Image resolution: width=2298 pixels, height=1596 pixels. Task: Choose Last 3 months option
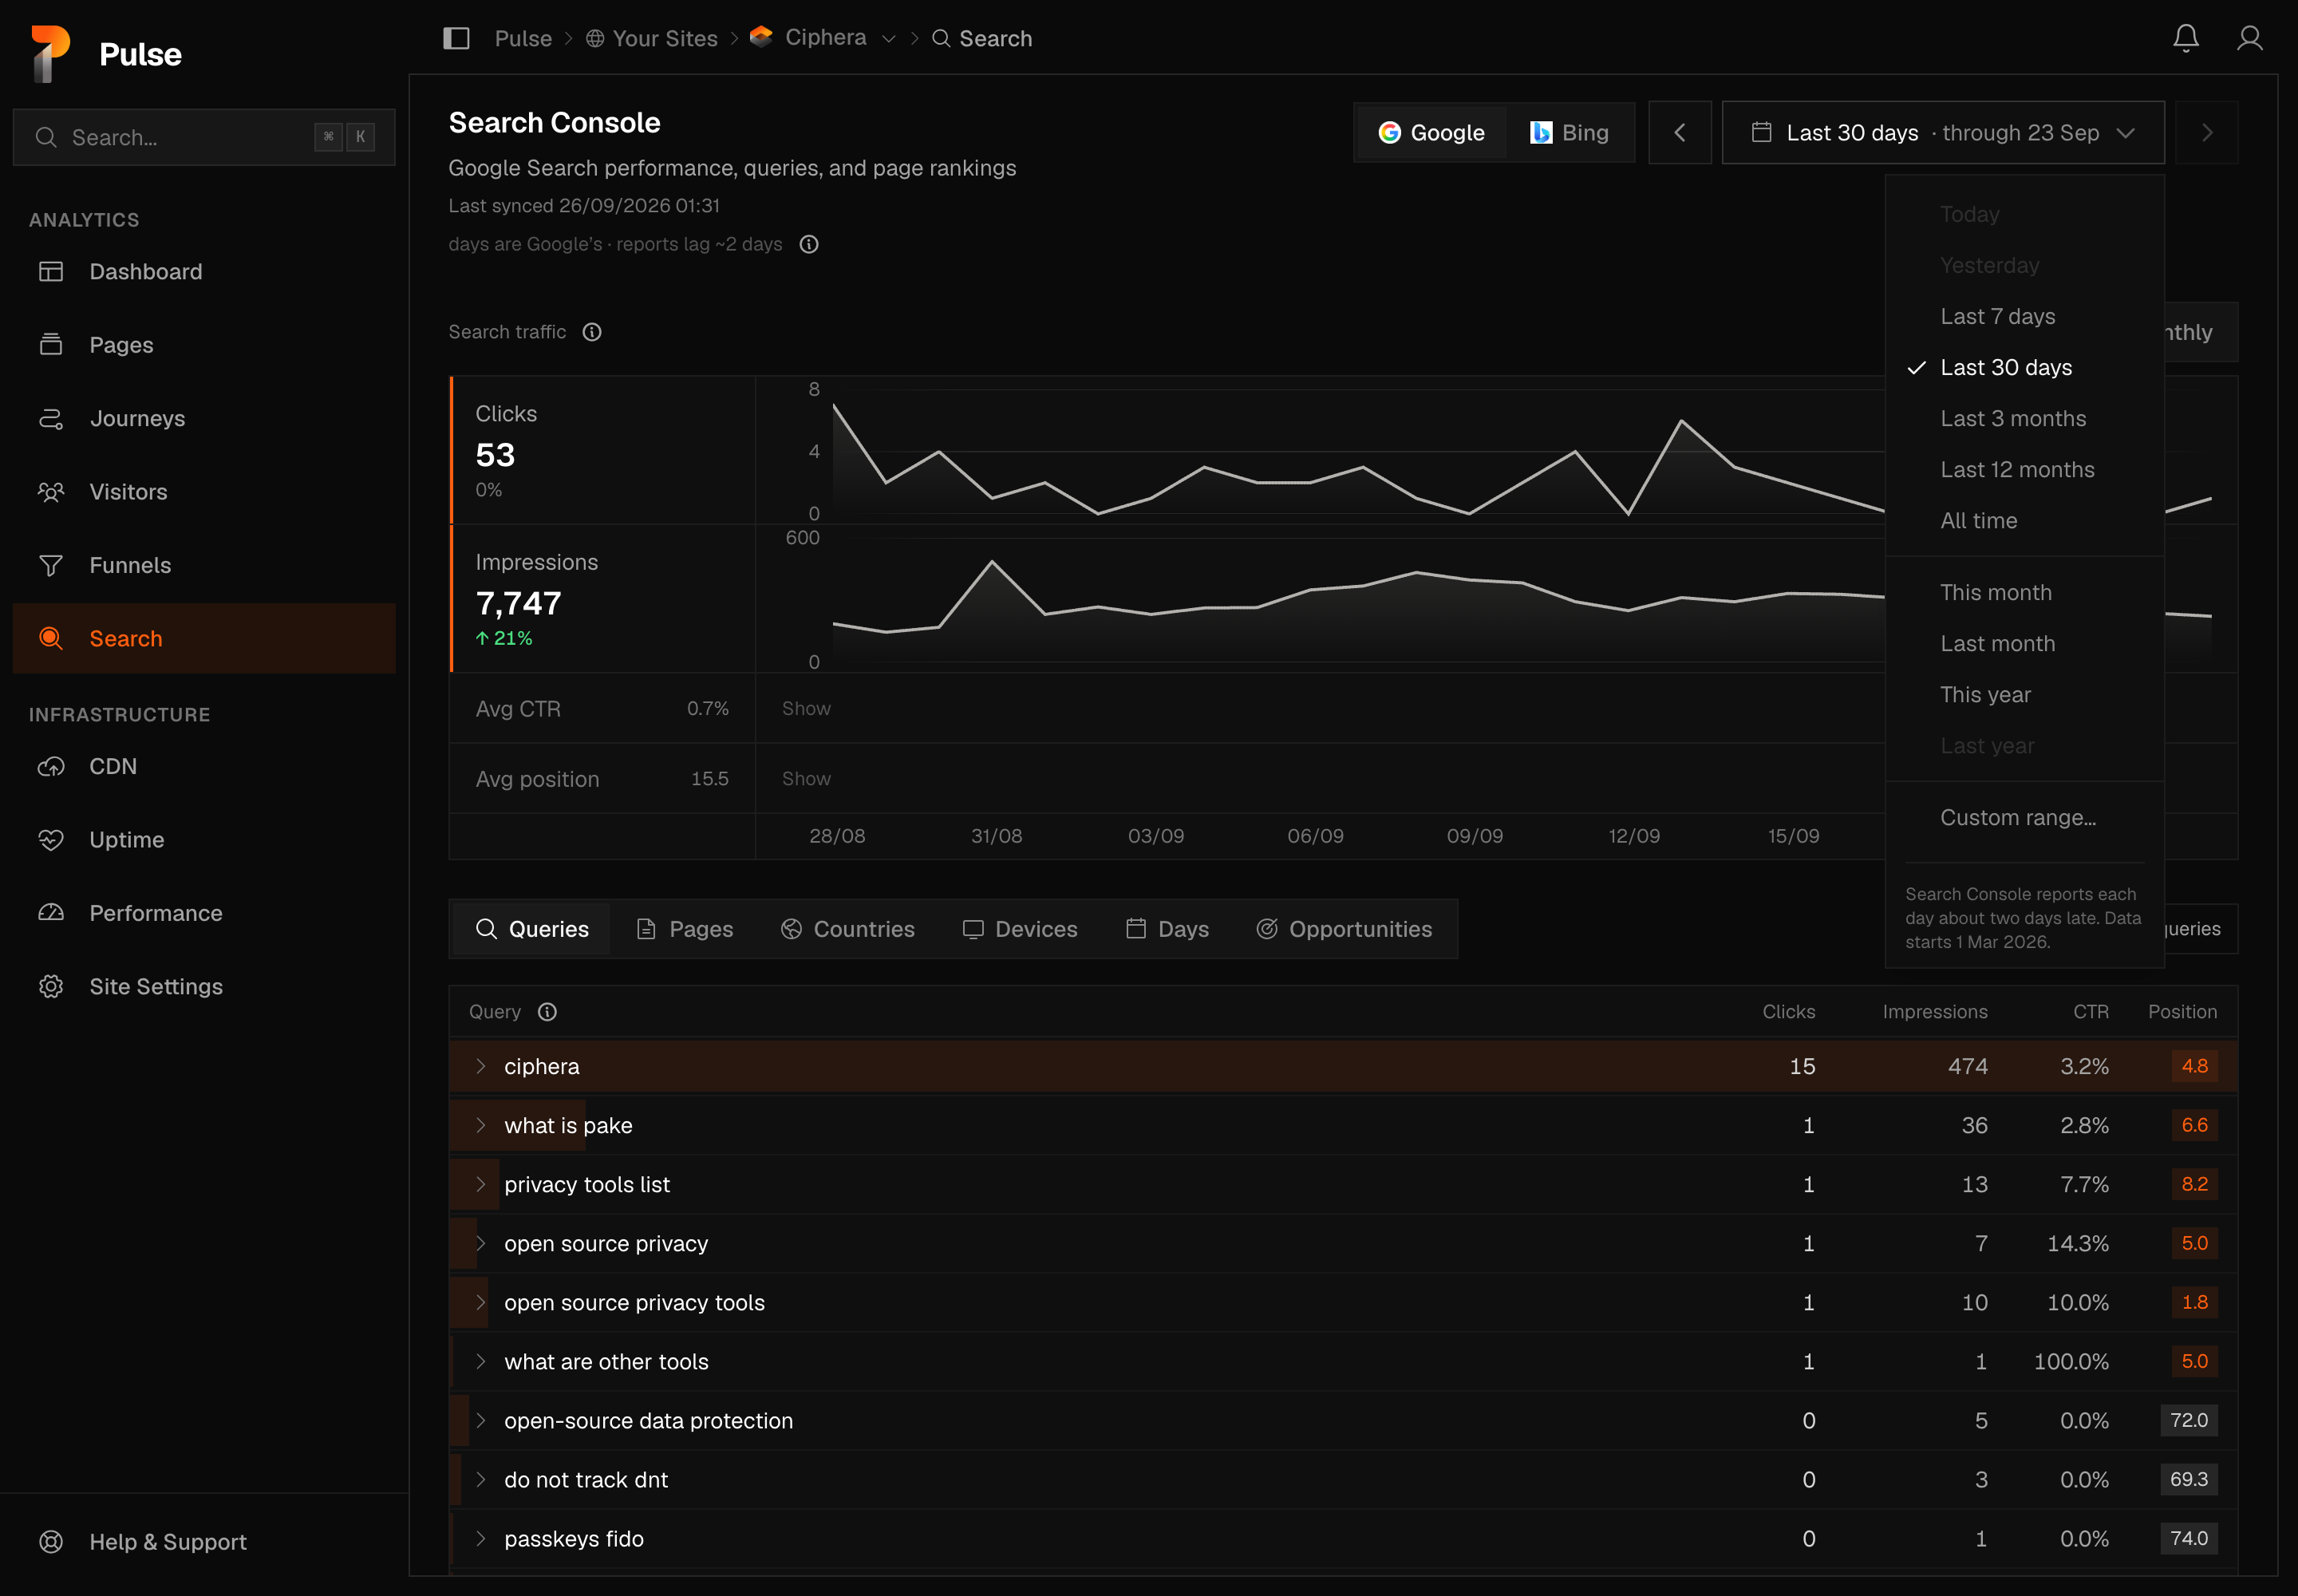(x=2025, y=418)
